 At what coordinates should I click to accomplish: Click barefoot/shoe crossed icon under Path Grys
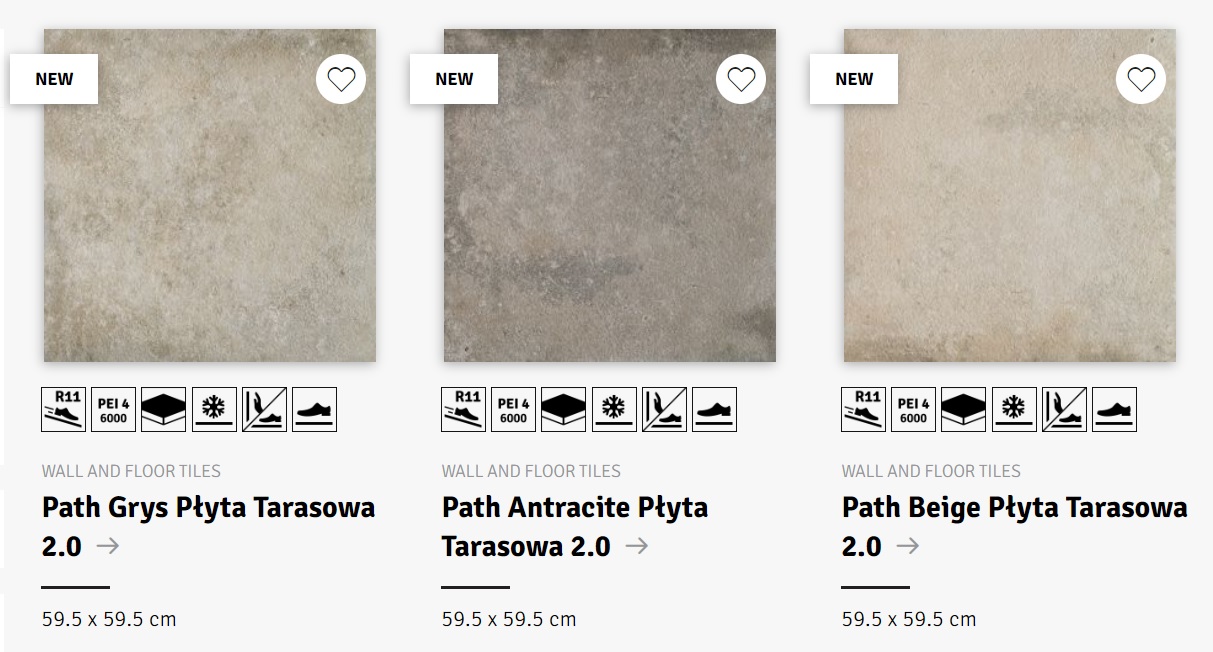click(263, 409)
